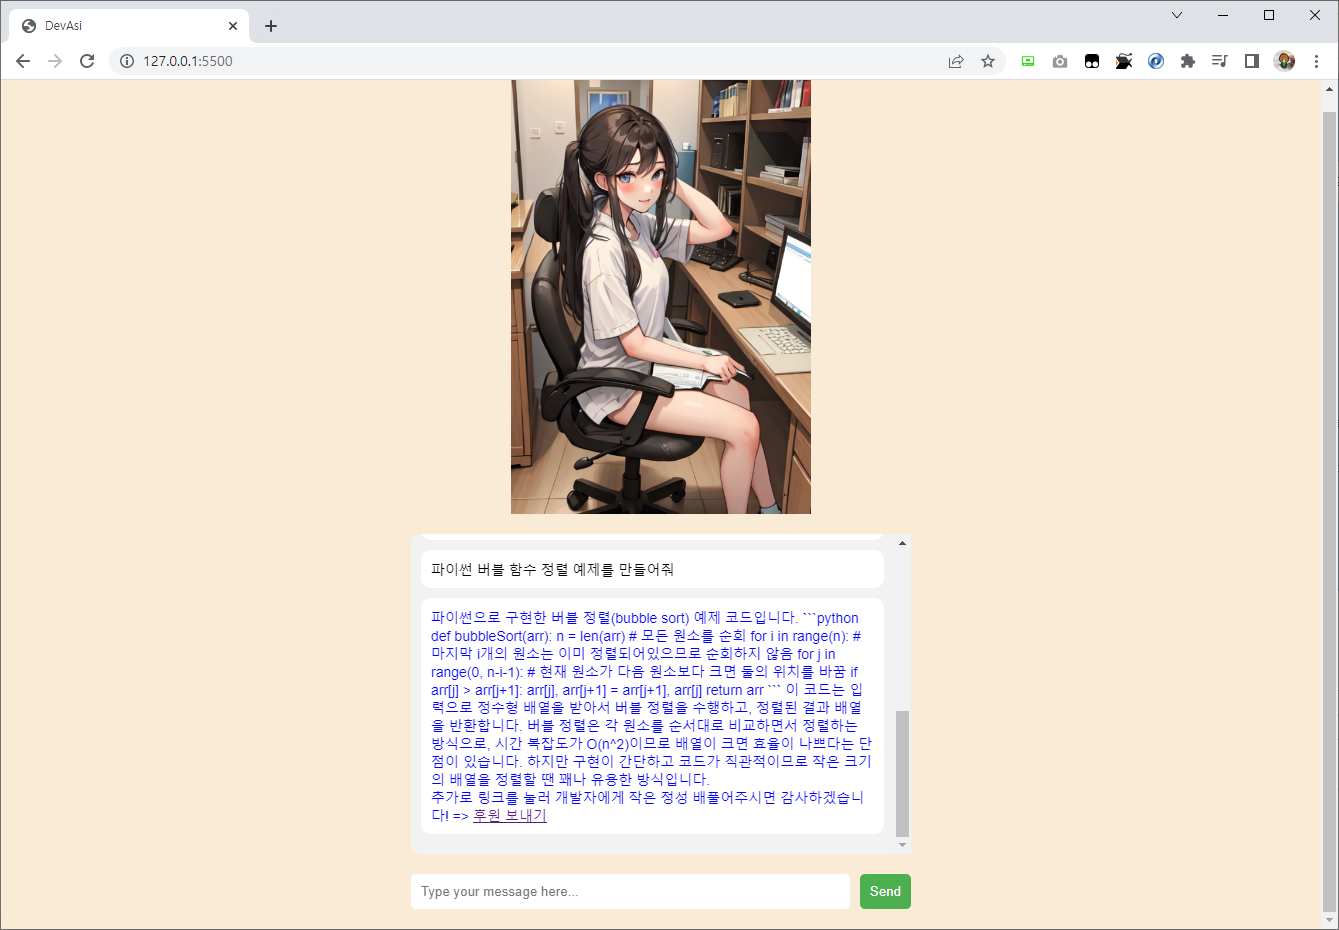Open the tab search dropdown chevron
This screenshot has height=930, width=1339.
click(1177, 15)
